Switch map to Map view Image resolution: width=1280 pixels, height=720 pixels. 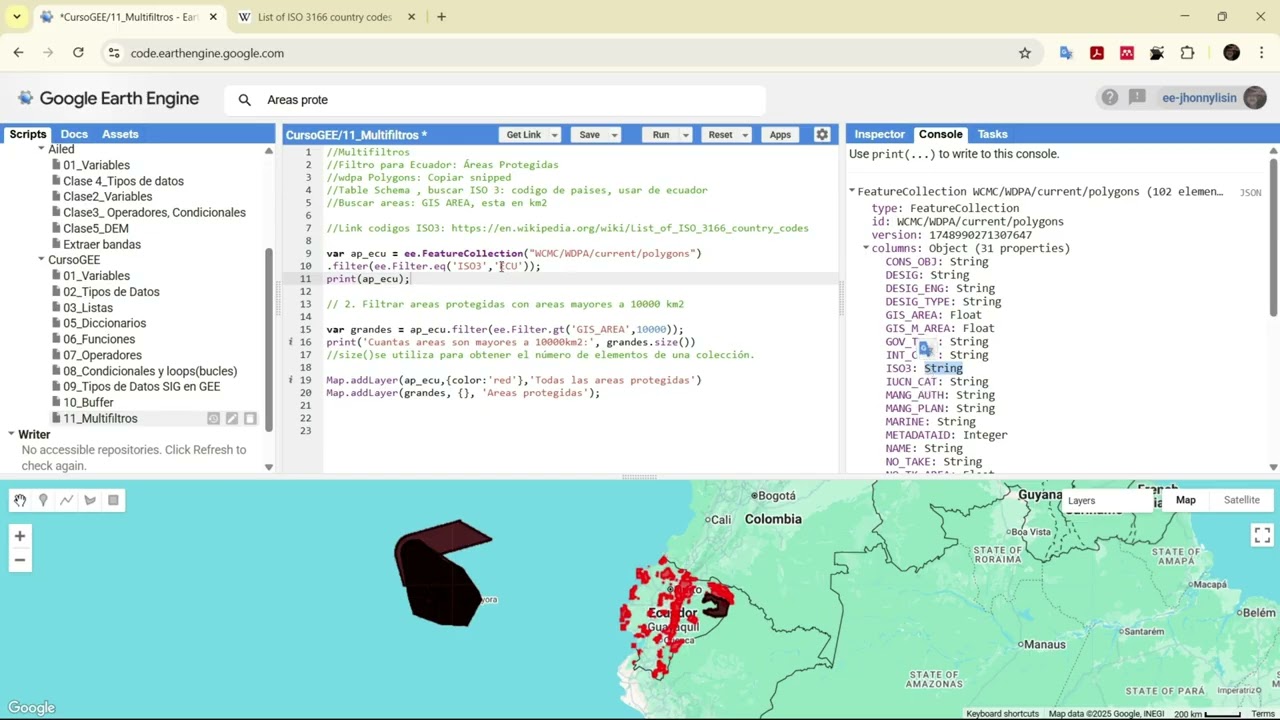pyautogui.click(x=1185, y=500)
